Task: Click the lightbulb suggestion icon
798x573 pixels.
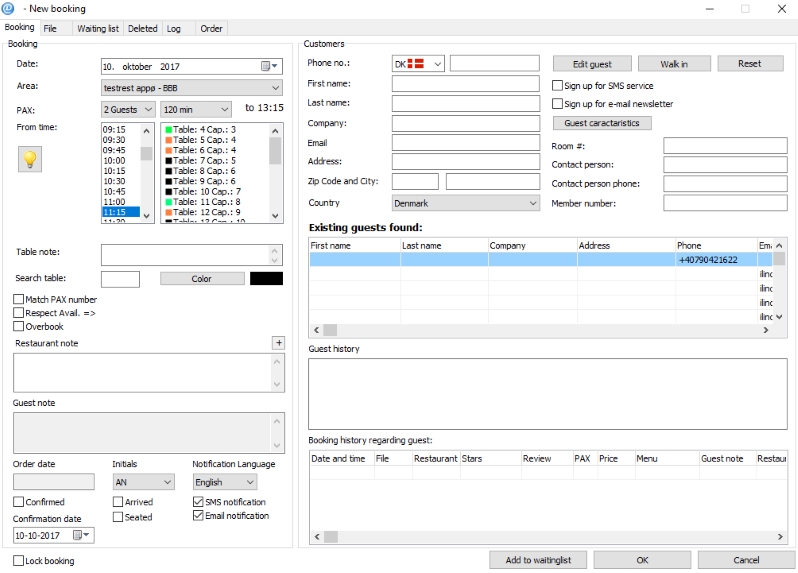Action: pos(30,159)
